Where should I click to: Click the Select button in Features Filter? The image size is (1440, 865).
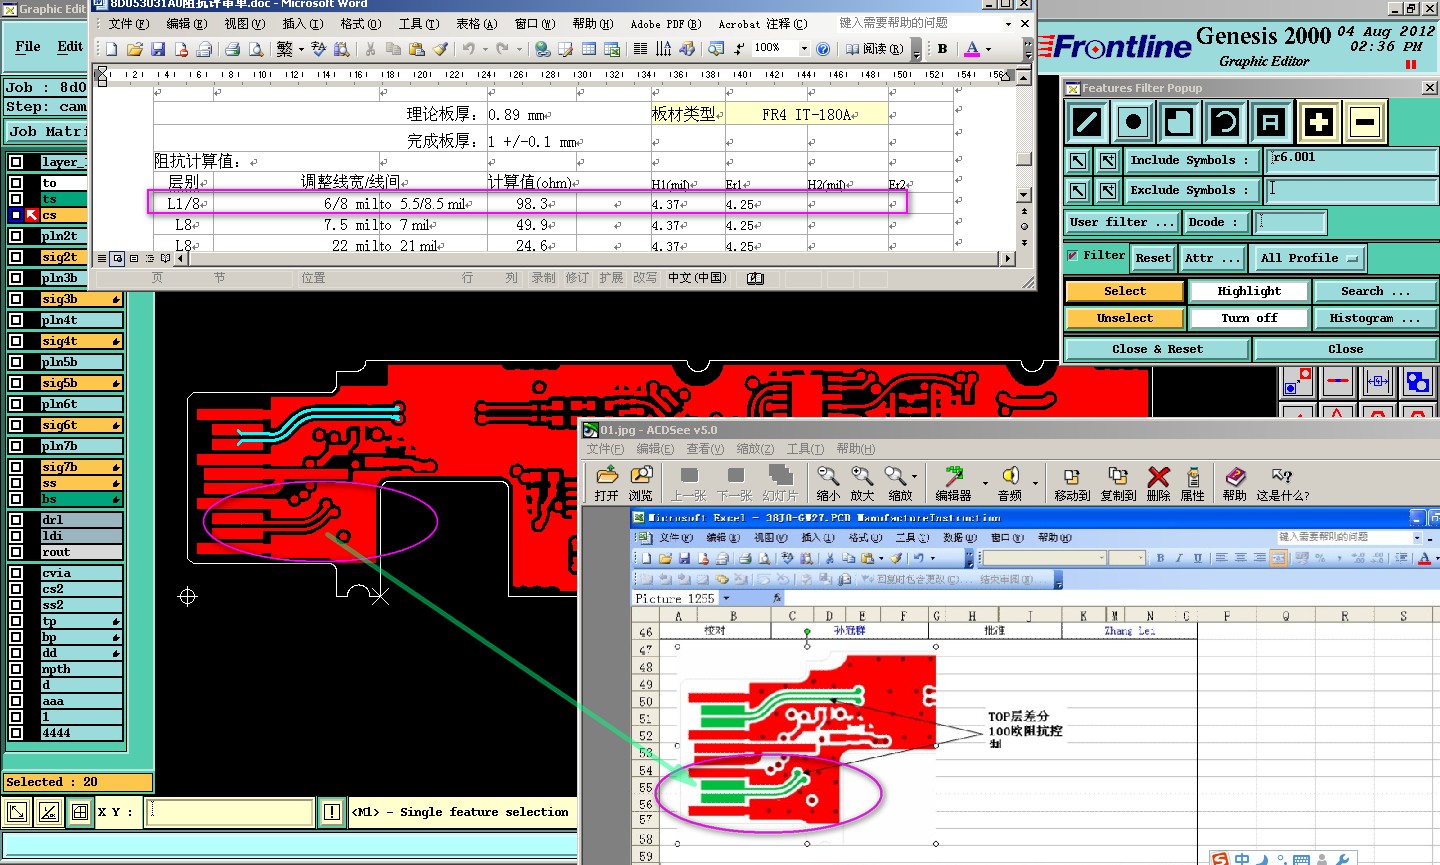click(x=1125, y=291)
